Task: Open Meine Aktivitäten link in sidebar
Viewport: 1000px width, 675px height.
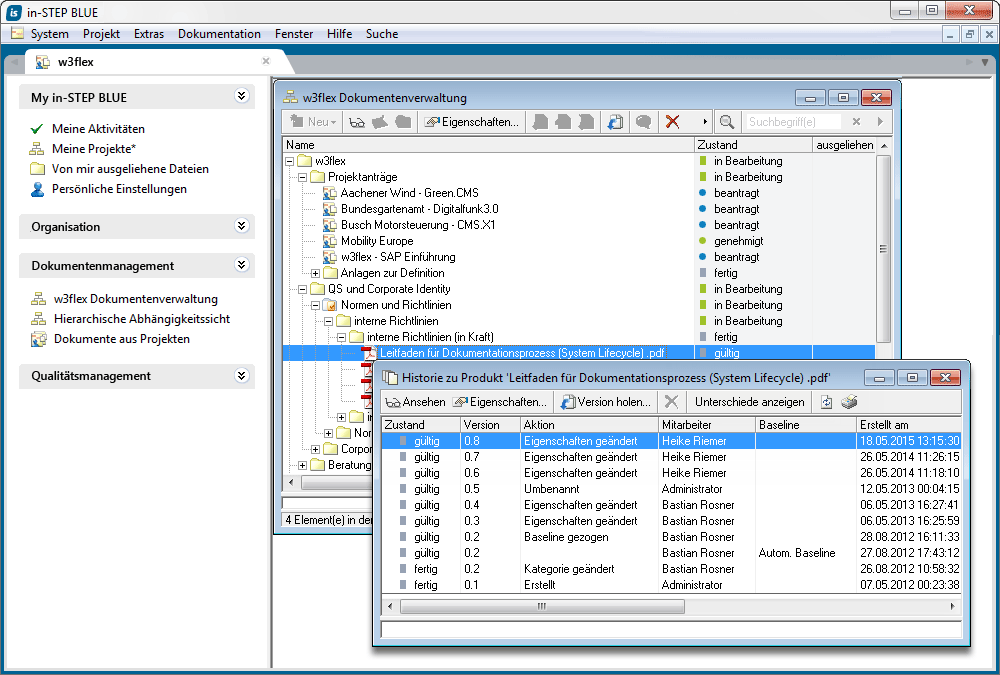Action: (98, 129)
